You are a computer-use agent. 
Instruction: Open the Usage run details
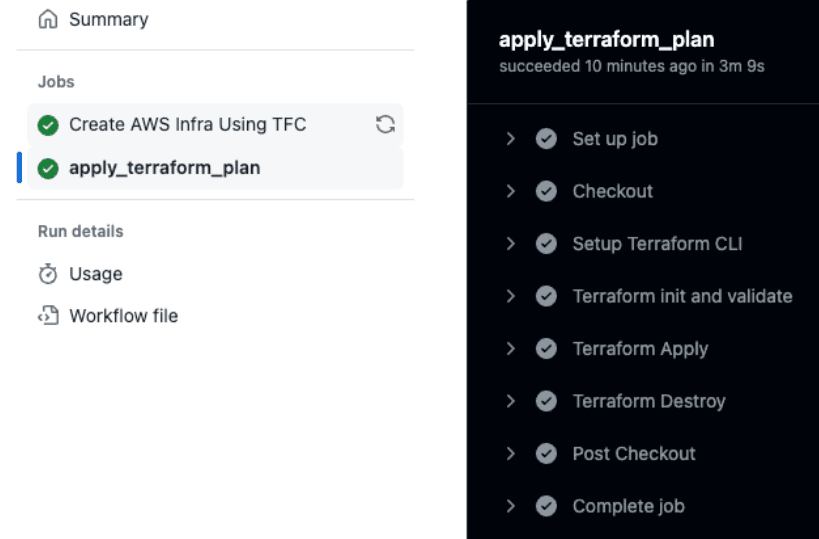pos(95,274)
